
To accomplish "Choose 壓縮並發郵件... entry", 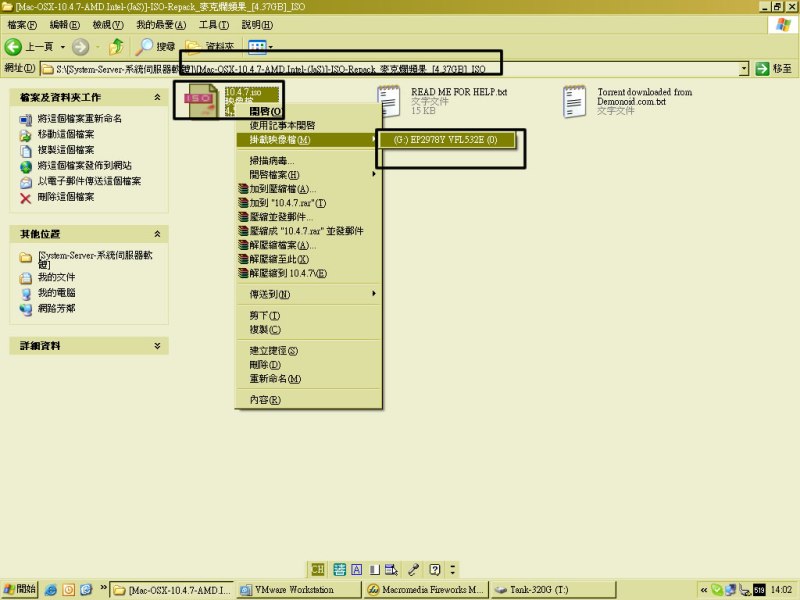I will pos(309,217).
